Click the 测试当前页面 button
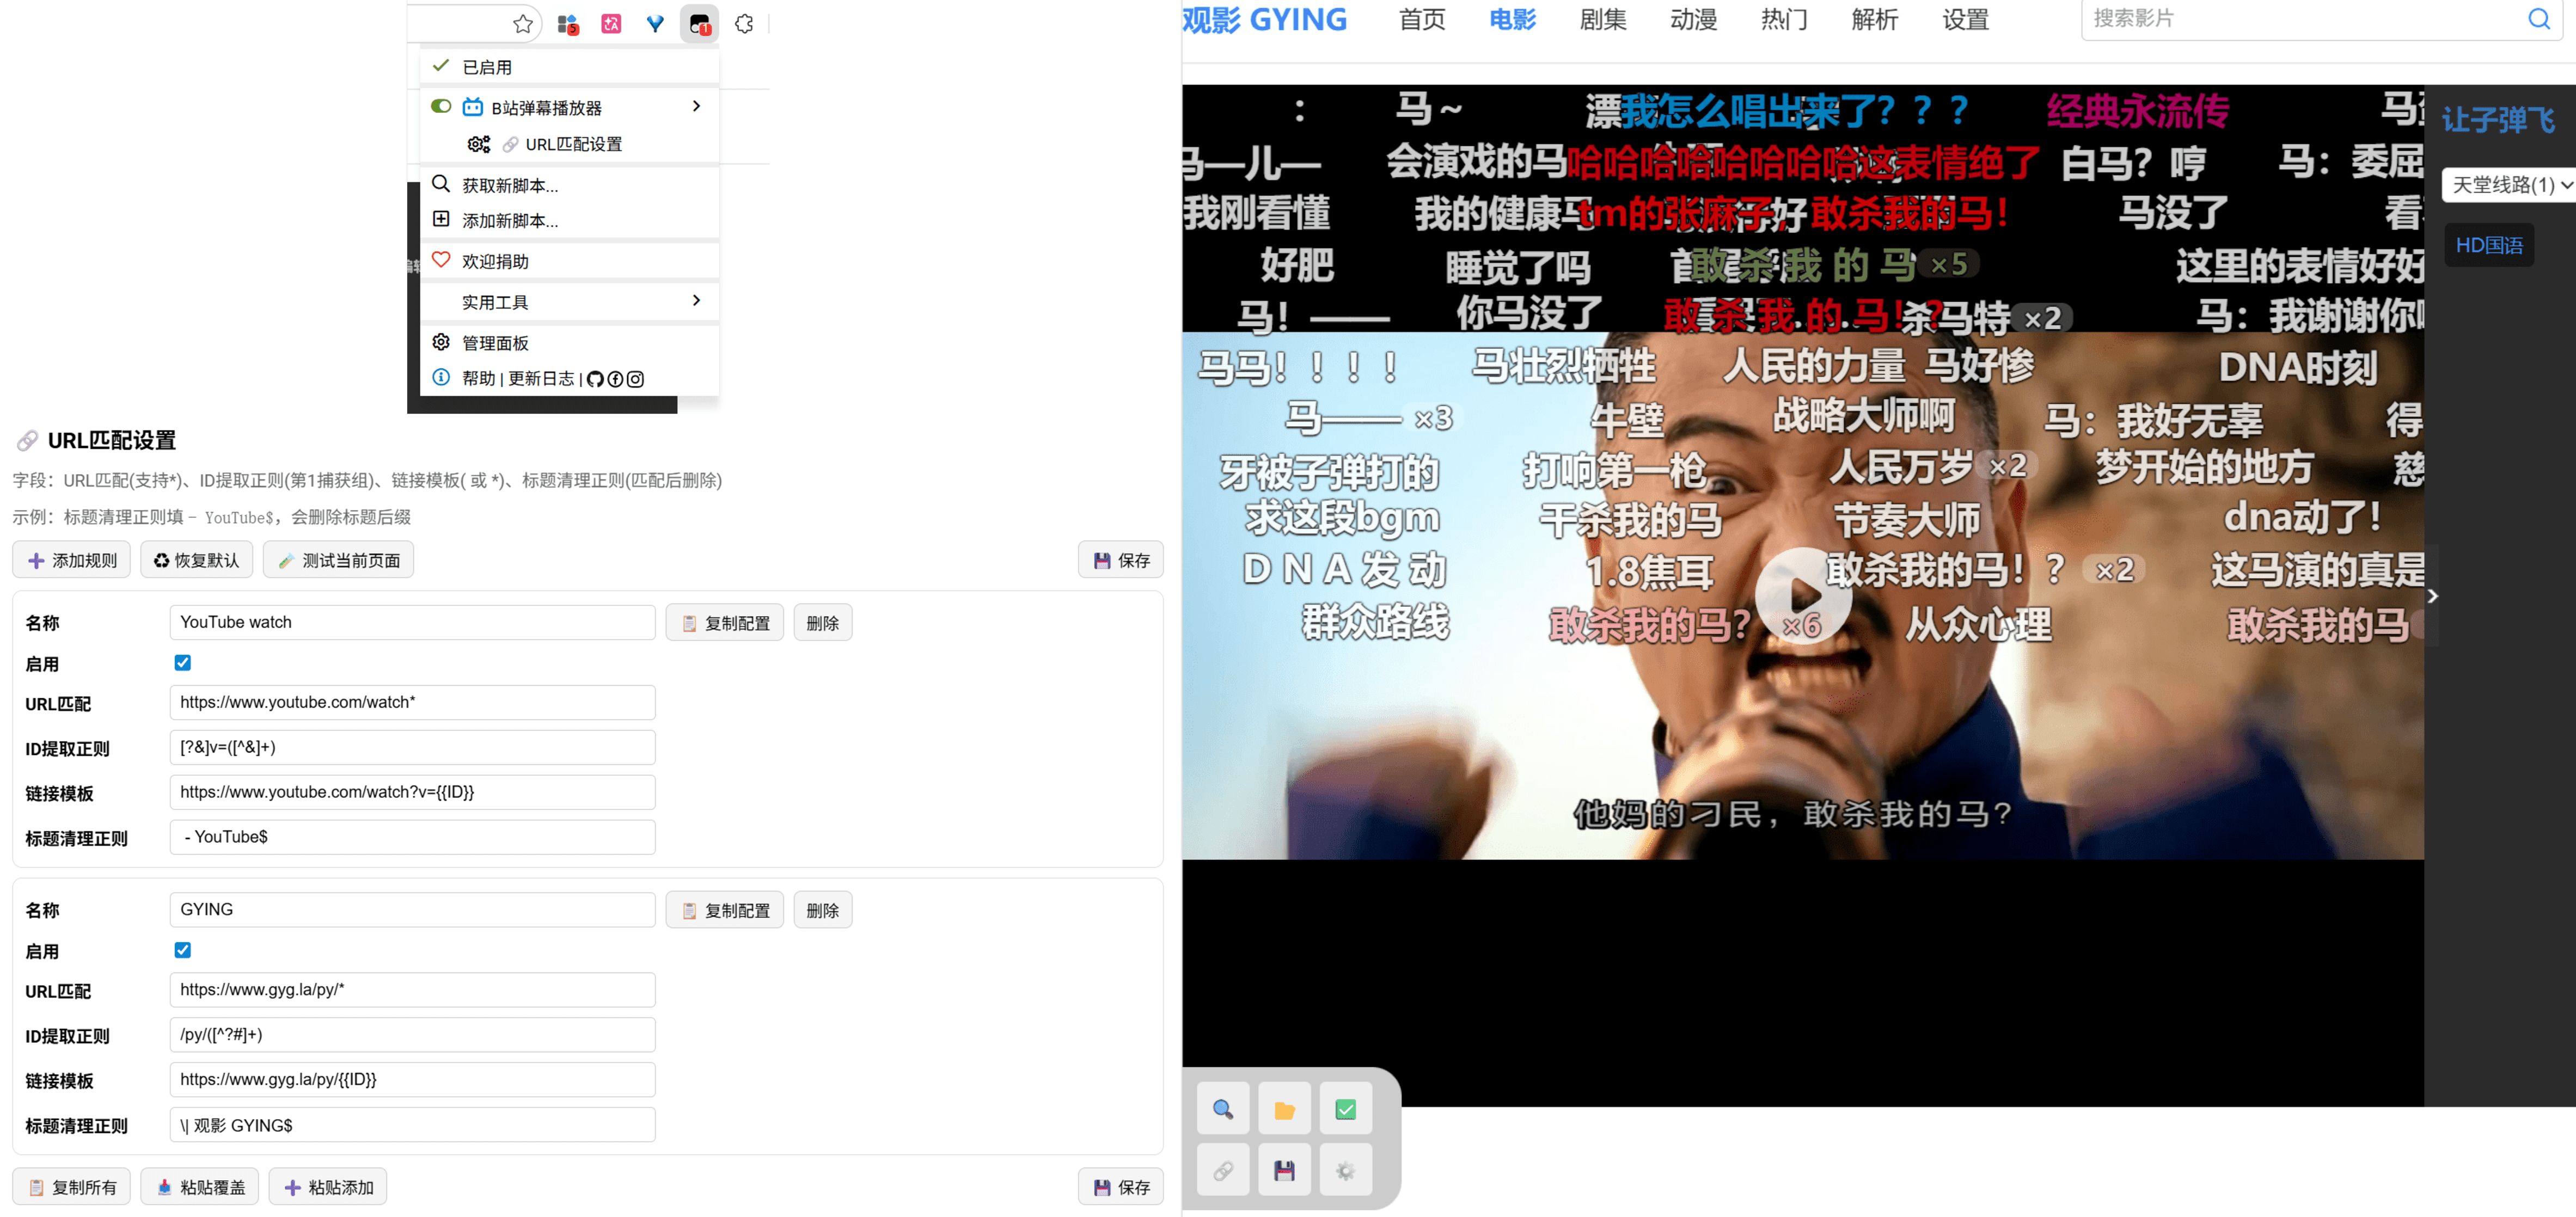Viewport: 2576px width, 1217px height. click(x=338, y=560)
